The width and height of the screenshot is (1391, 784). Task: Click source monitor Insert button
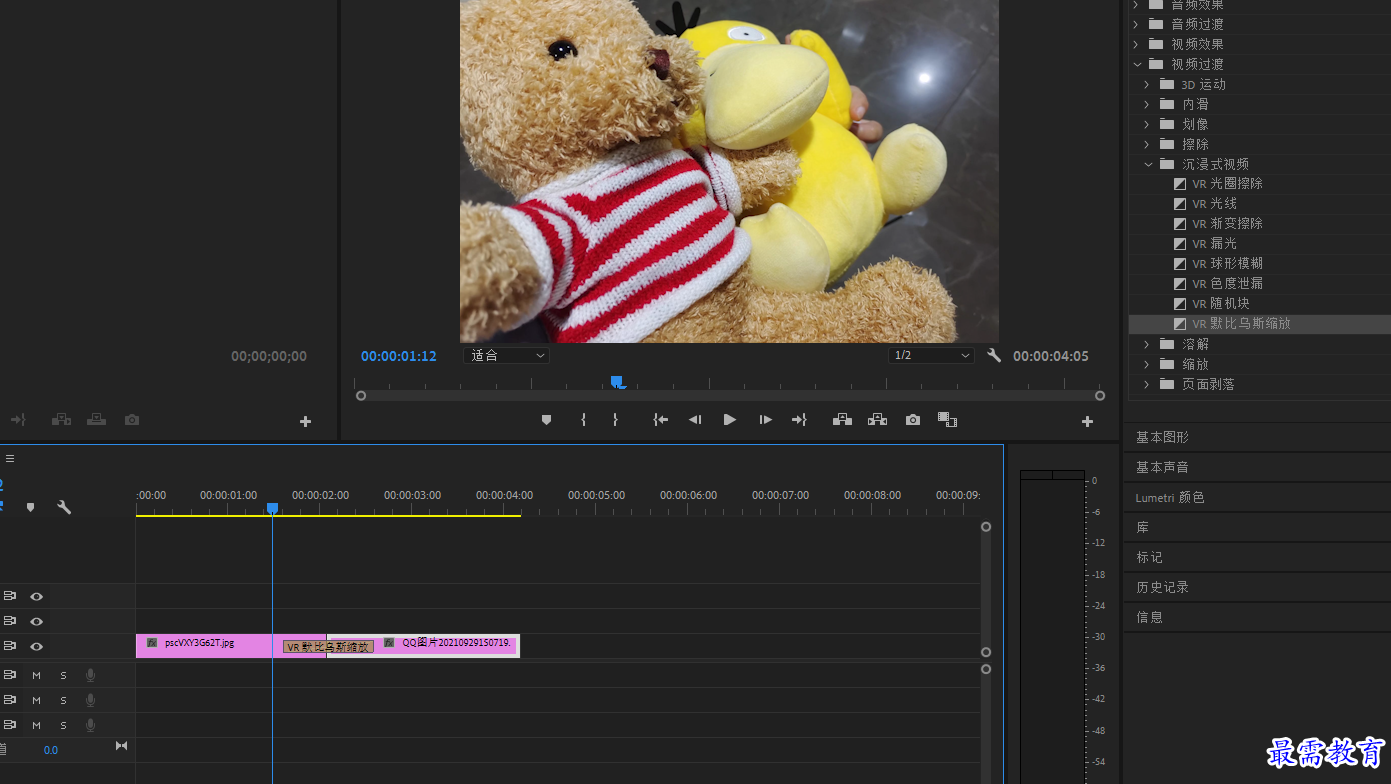pyautogui.click(x=61, y=420)
